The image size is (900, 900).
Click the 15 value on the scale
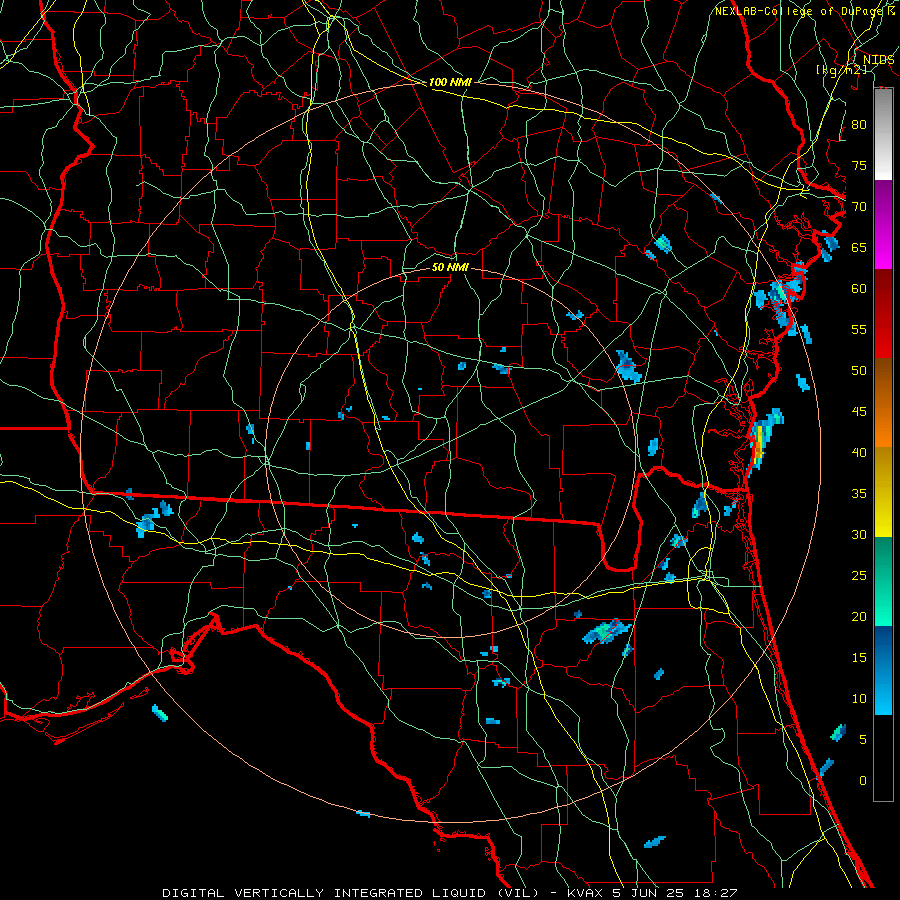pos(859,658)
